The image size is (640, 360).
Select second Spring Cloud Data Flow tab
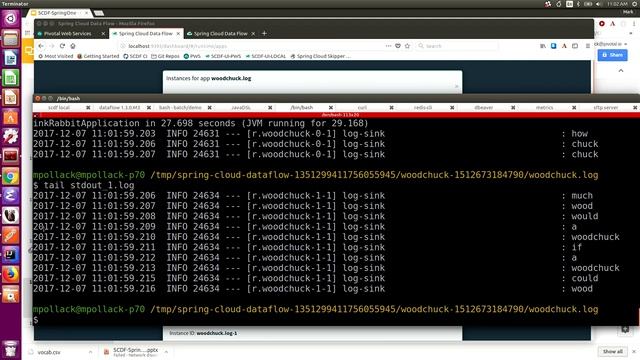point(220,33)
